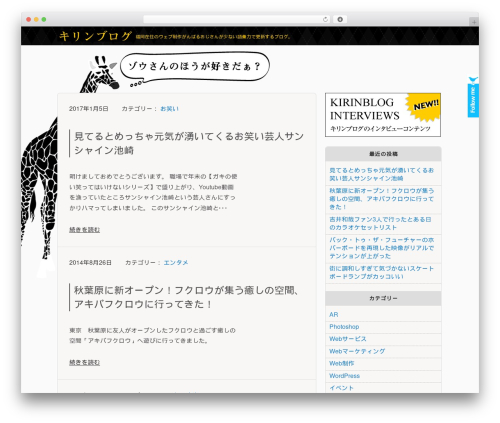Select the WordPress category
The width and height of the screenshot is (500, 423).
coord(344,376)
